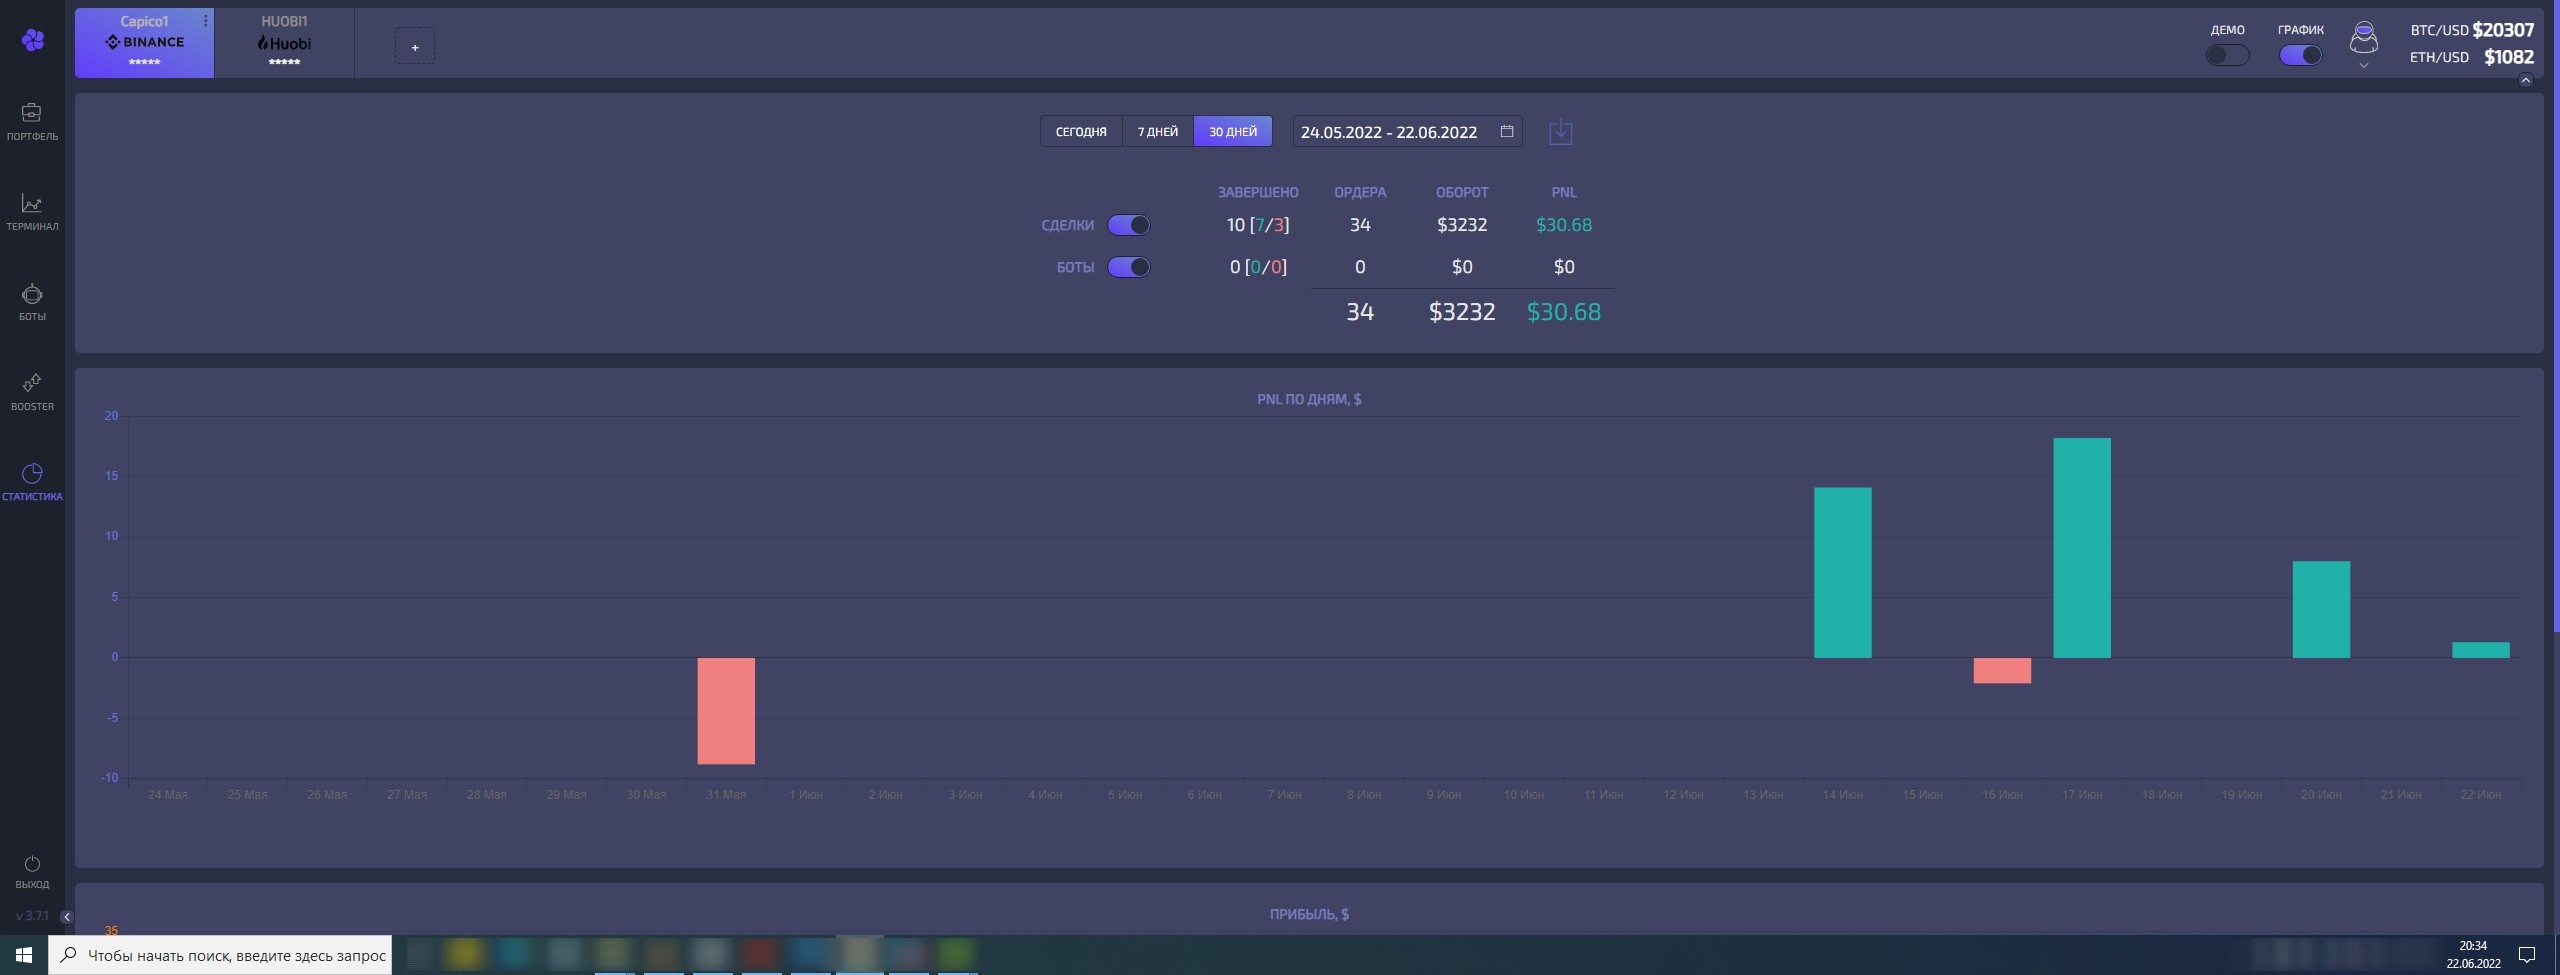
Task: Select the Capico1 Binance account tab
Action: tap(144, 43)
